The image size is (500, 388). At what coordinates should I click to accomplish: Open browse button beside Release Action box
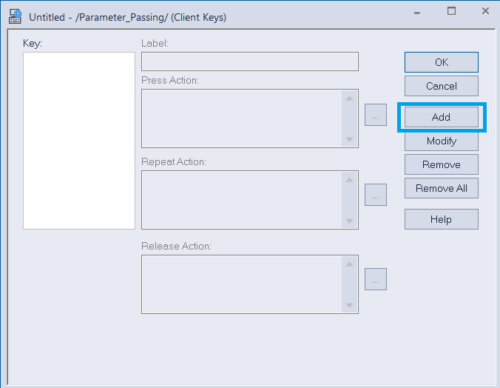click(x=375, y=279)
